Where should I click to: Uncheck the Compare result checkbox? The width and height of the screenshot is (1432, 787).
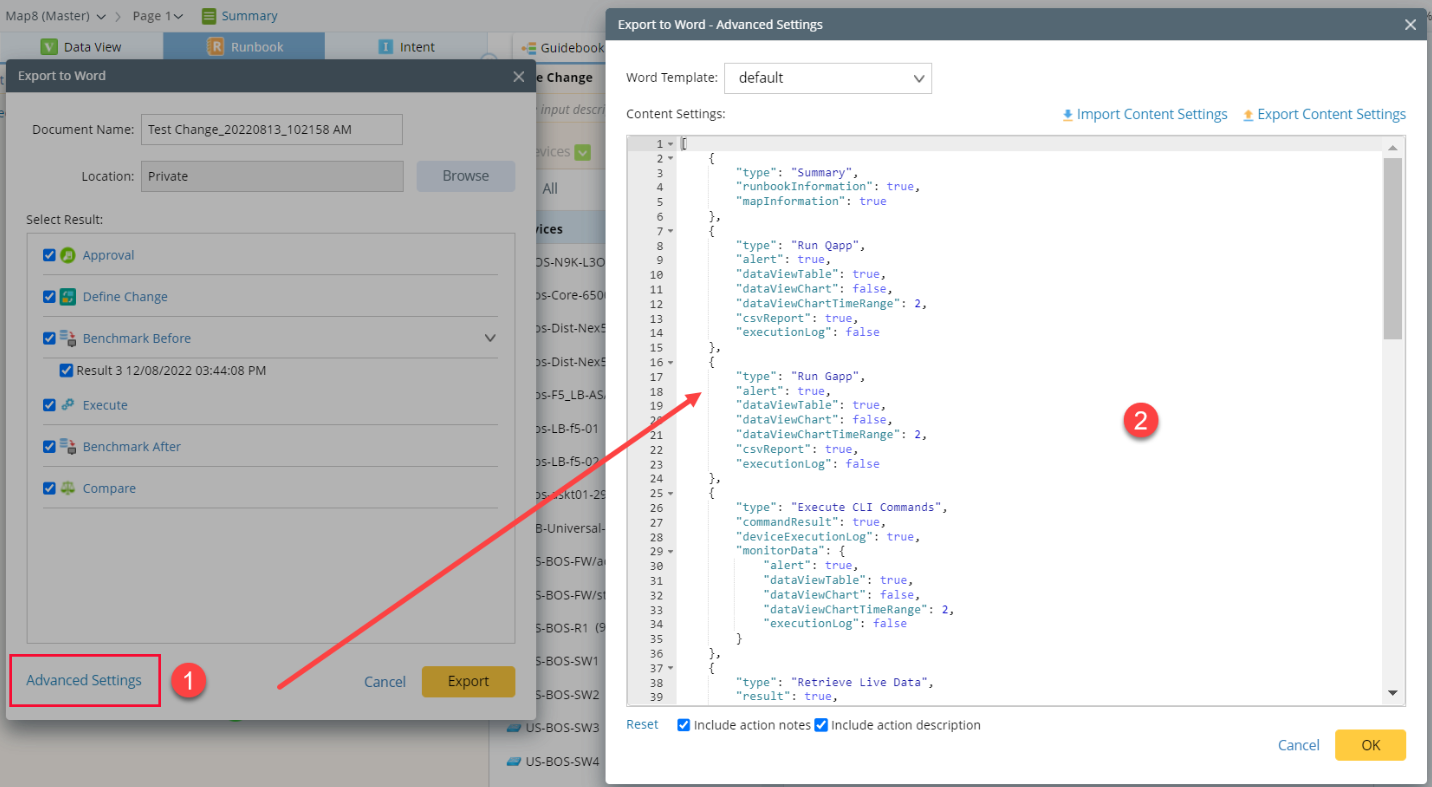(49, 488)
